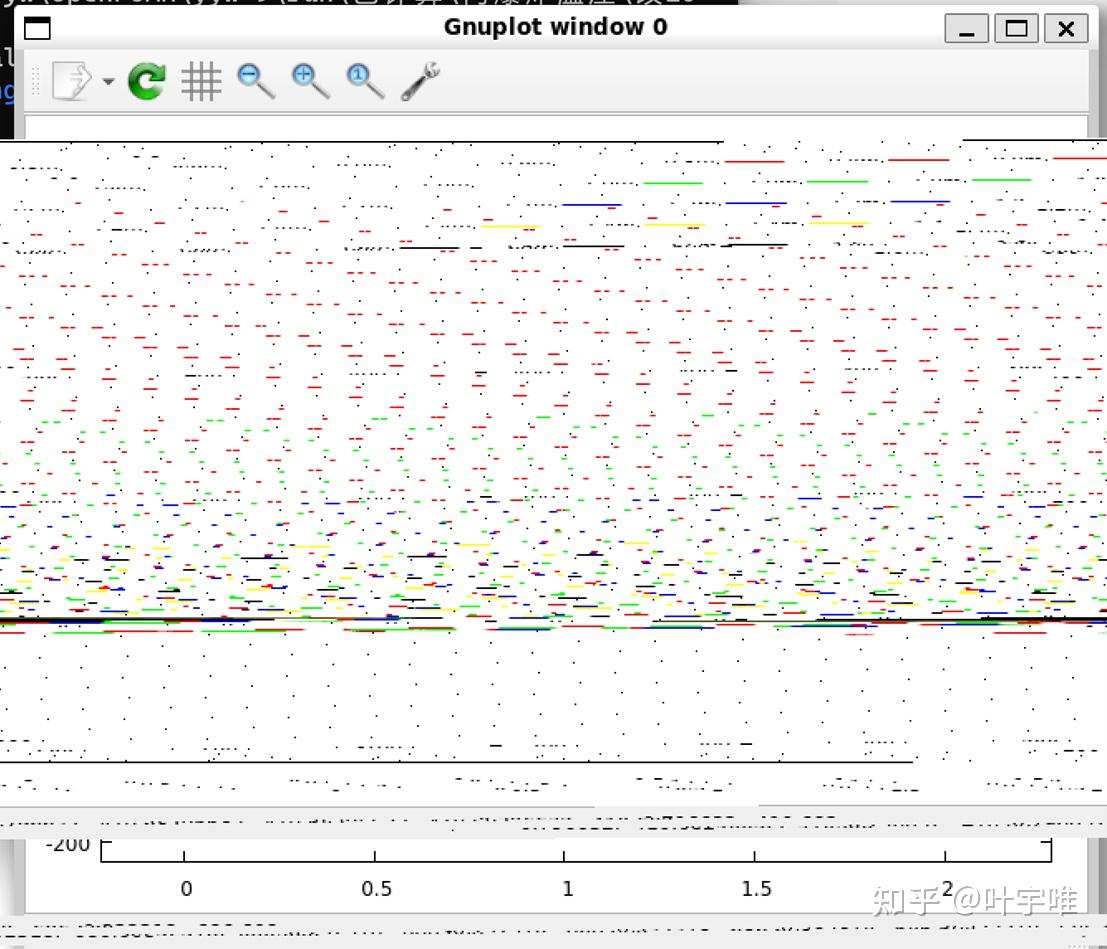Apply the previous zoom settings

[x=256, y=81]
